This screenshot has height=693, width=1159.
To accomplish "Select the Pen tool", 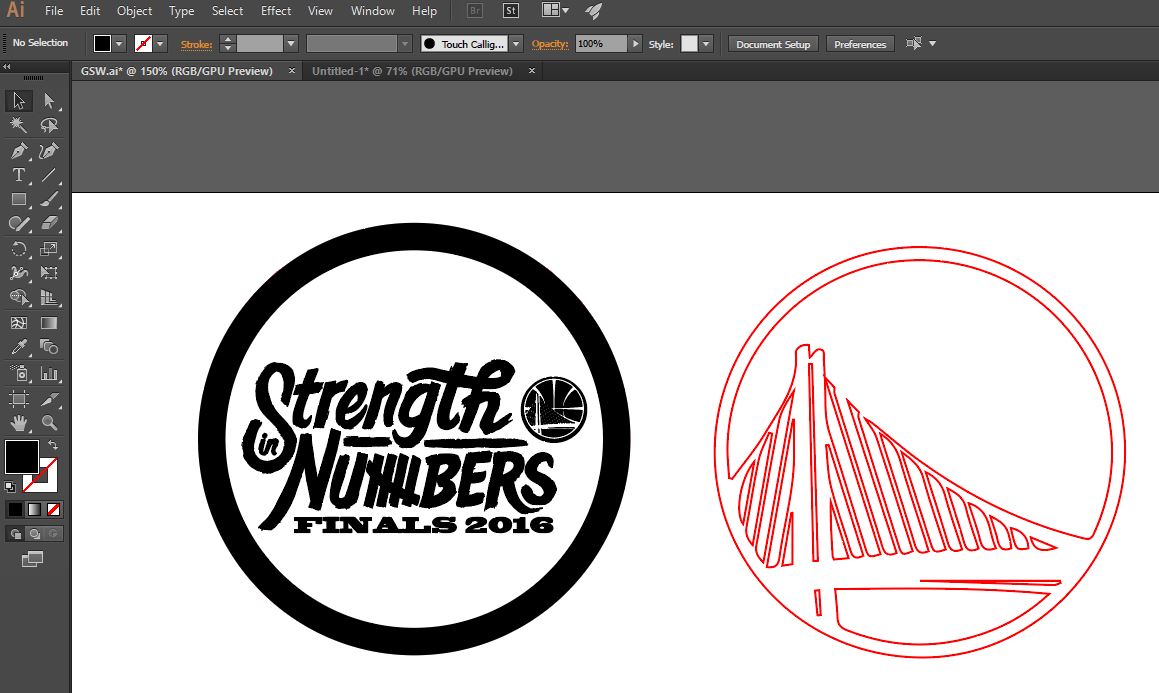I will click(18, 151).
